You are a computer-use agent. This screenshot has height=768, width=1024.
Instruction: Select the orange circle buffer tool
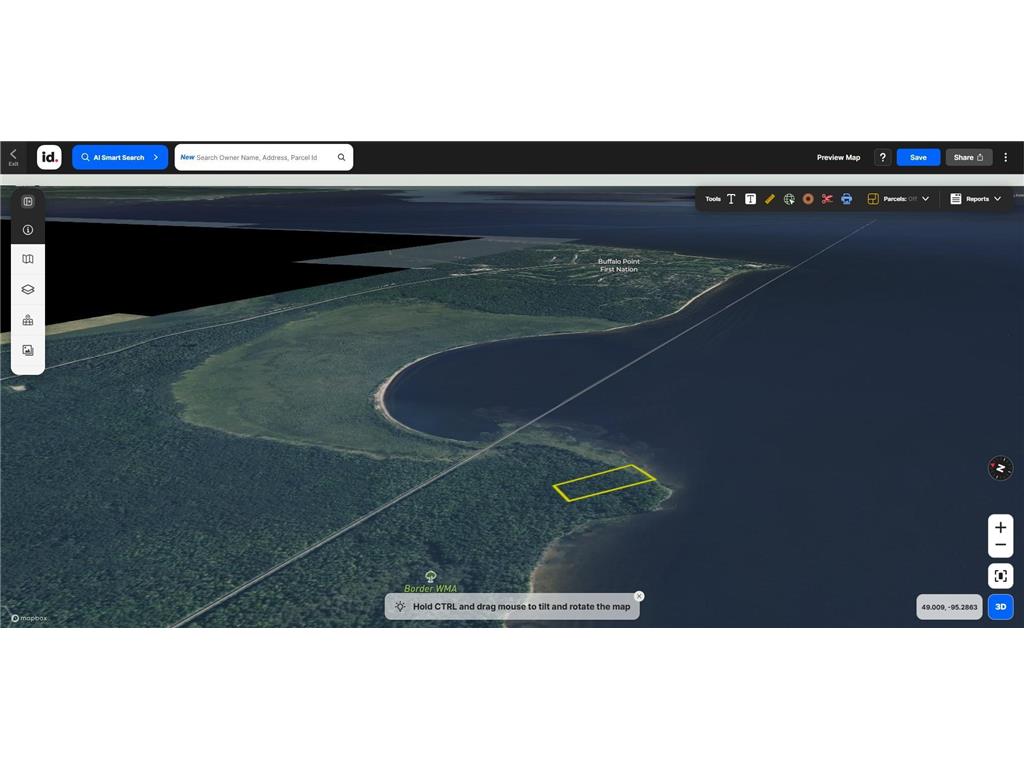[x=808, y=199]
